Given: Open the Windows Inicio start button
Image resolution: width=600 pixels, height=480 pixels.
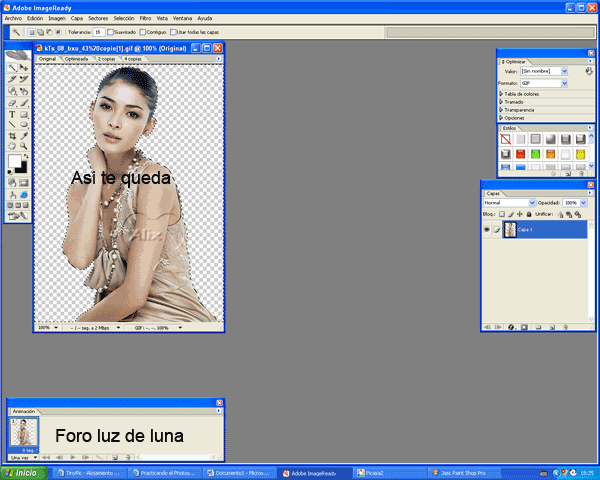Looking at the screenshot, I should click(x=24, y=473).
